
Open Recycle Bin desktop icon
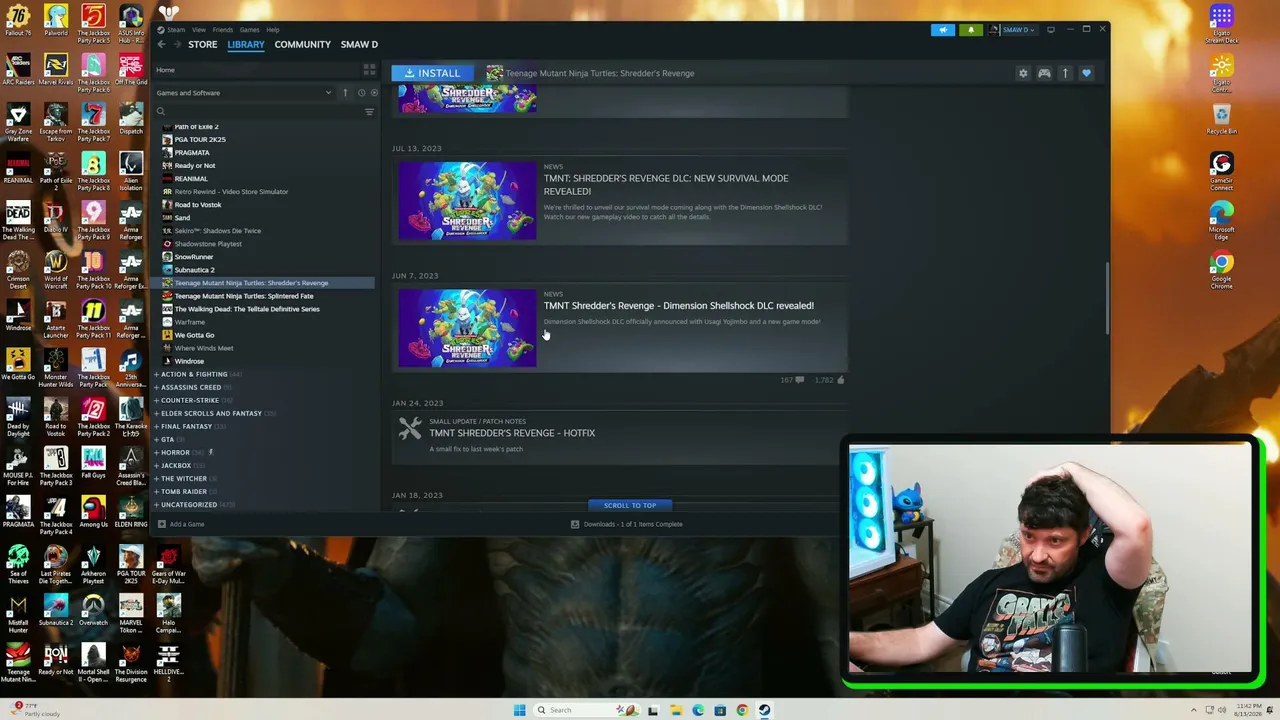(x=1221, y=119)
